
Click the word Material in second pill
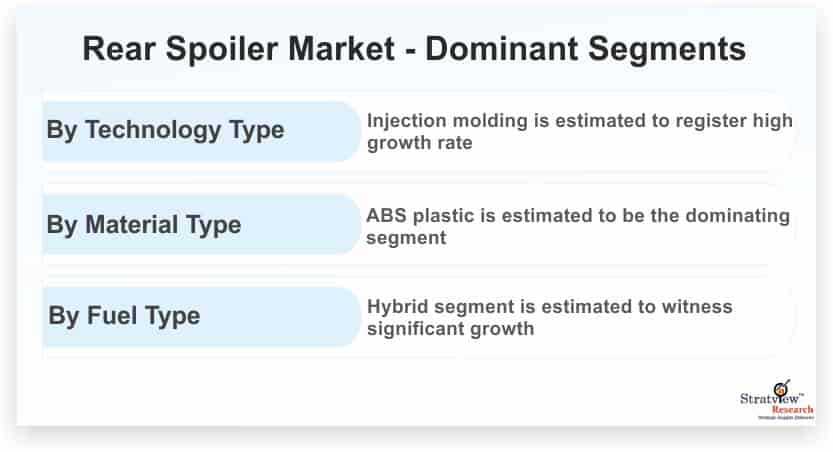pos(132,225)
